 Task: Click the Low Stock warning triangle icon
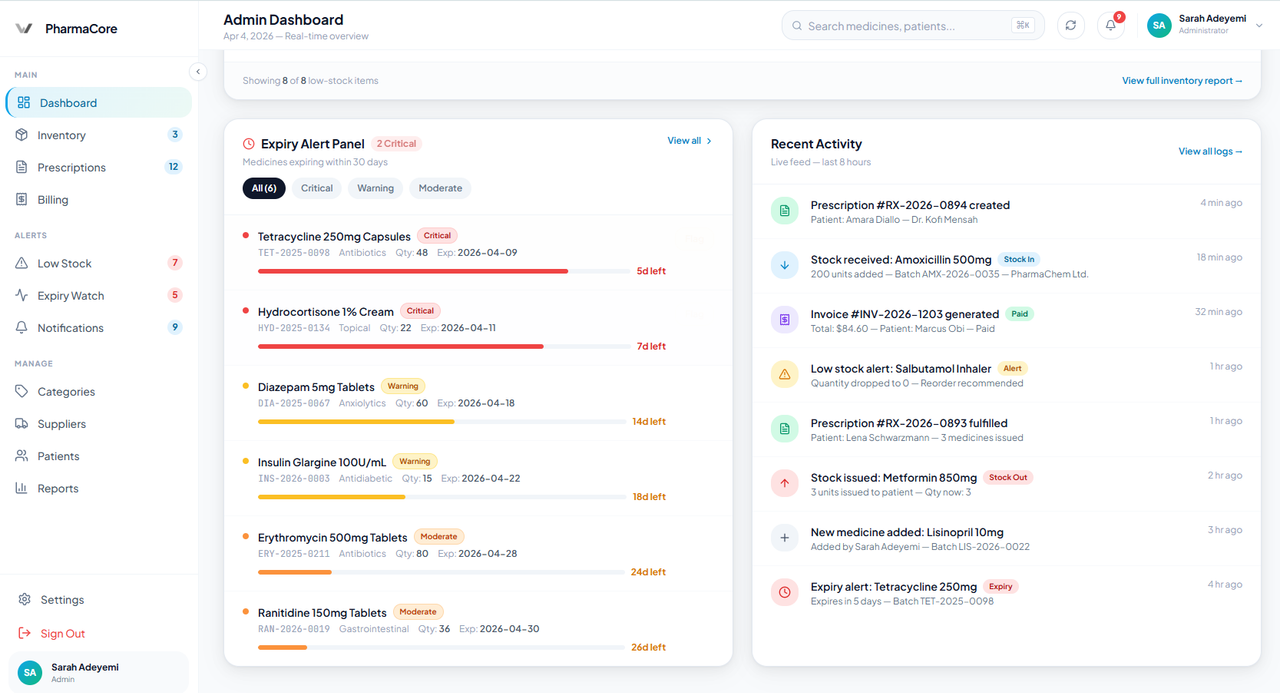[x=22, y=263]
